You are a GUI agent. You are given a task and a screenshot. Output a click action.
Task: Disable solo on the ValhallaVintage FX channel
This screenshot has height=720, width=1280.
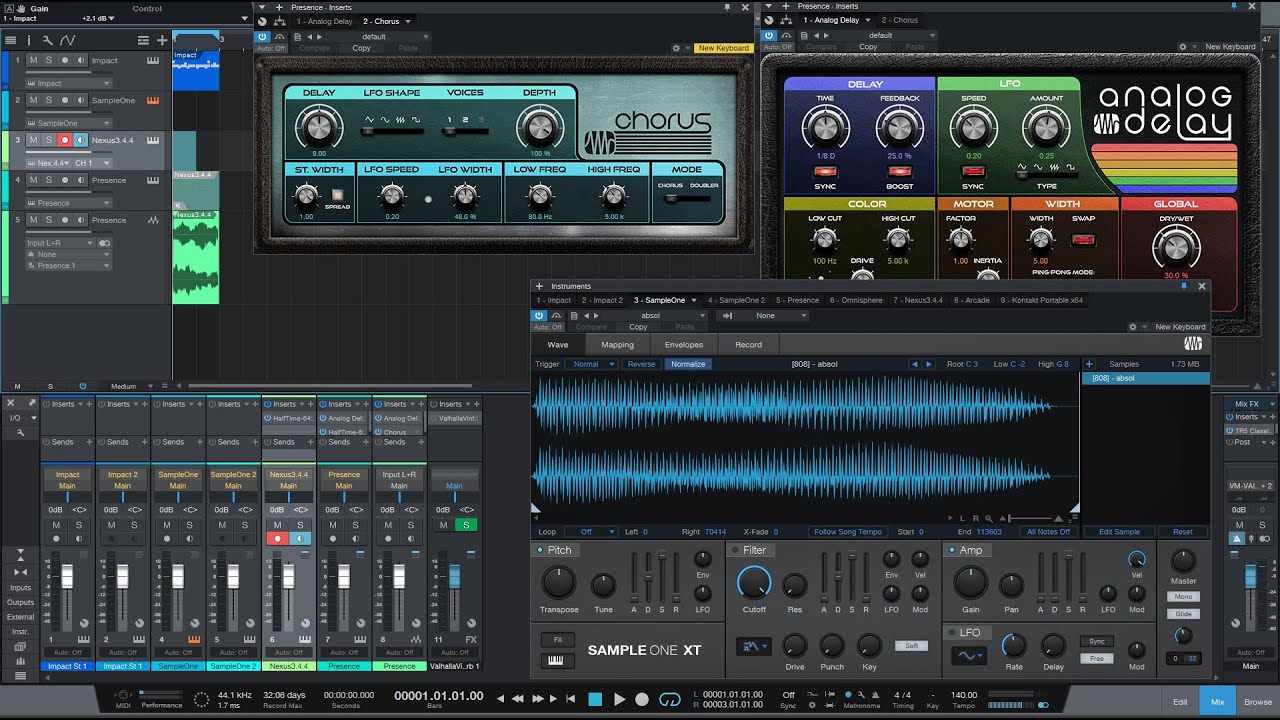click(465, 525)
